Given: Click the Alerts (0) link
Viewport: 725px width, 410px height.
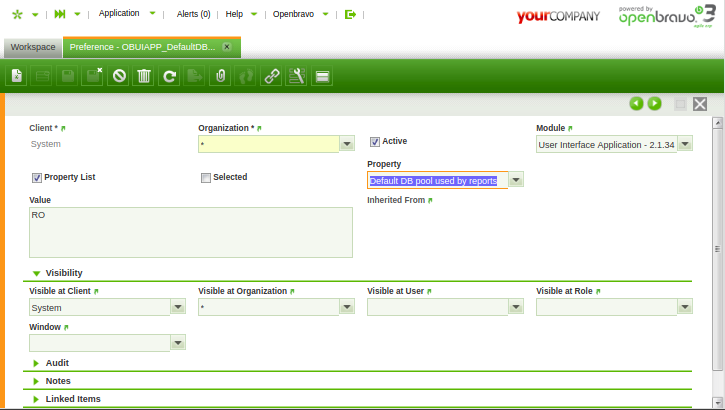Looking at the screenshot, I should (193, 14).
